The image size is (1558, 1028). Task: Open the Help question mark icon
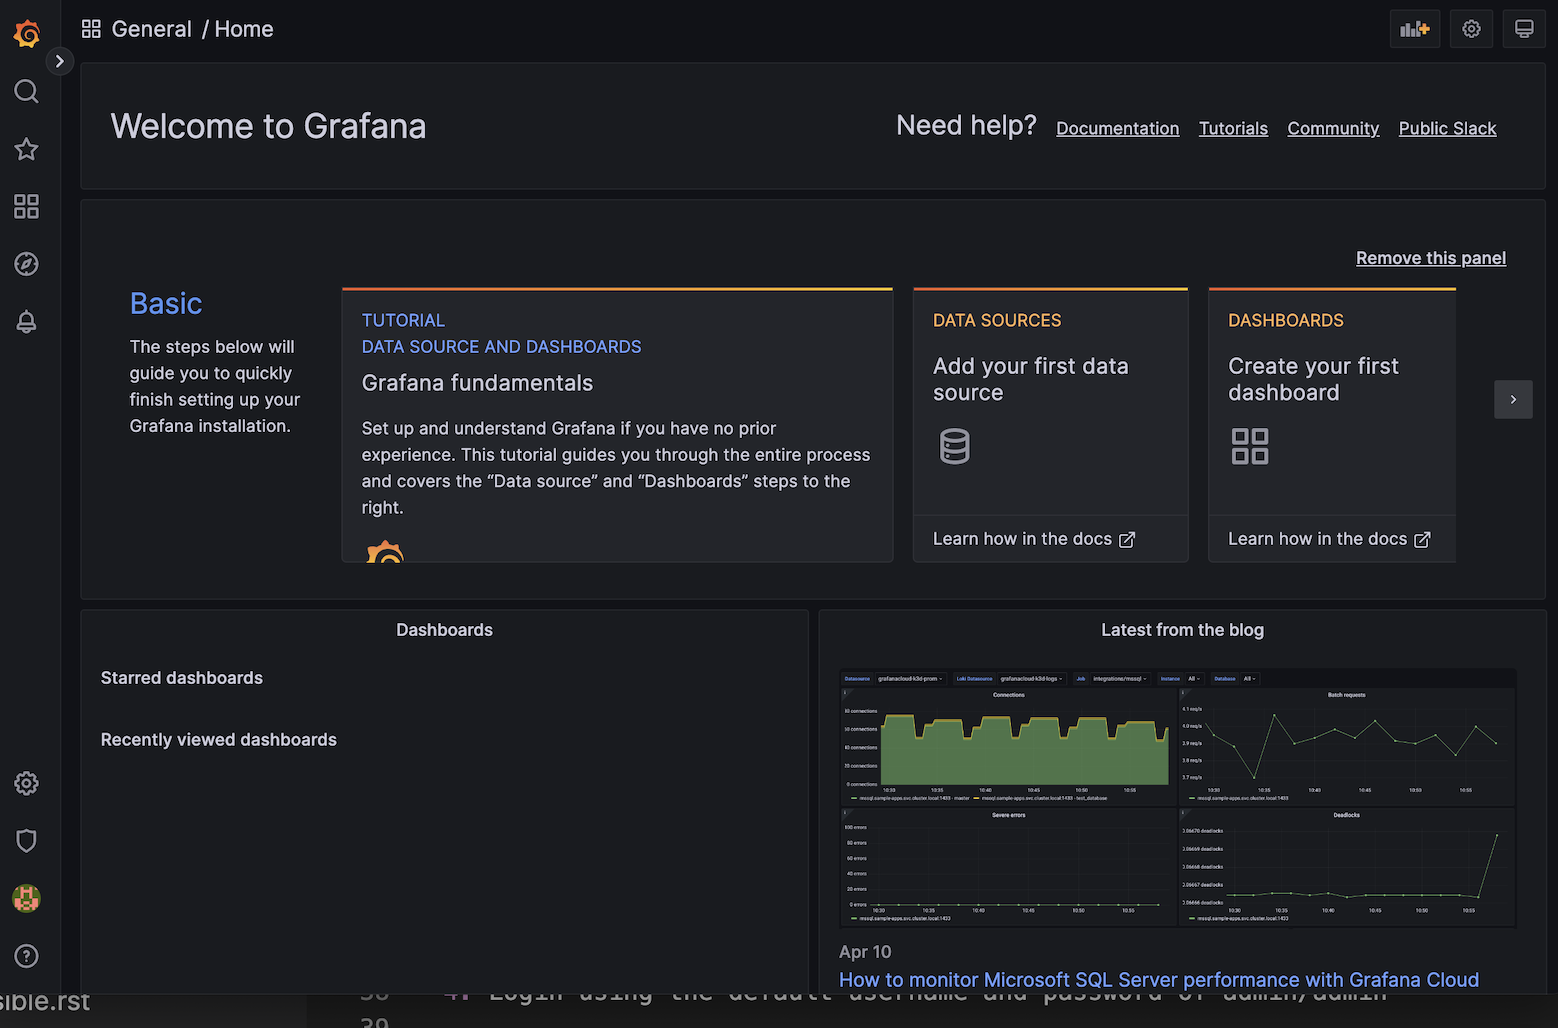(x=27, y=956)
